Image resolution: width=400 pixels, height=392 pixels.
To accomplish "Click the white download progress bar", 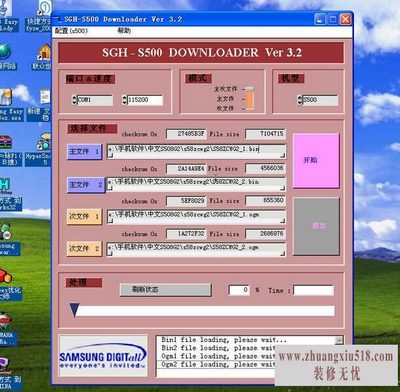I will tap(205, 311).
